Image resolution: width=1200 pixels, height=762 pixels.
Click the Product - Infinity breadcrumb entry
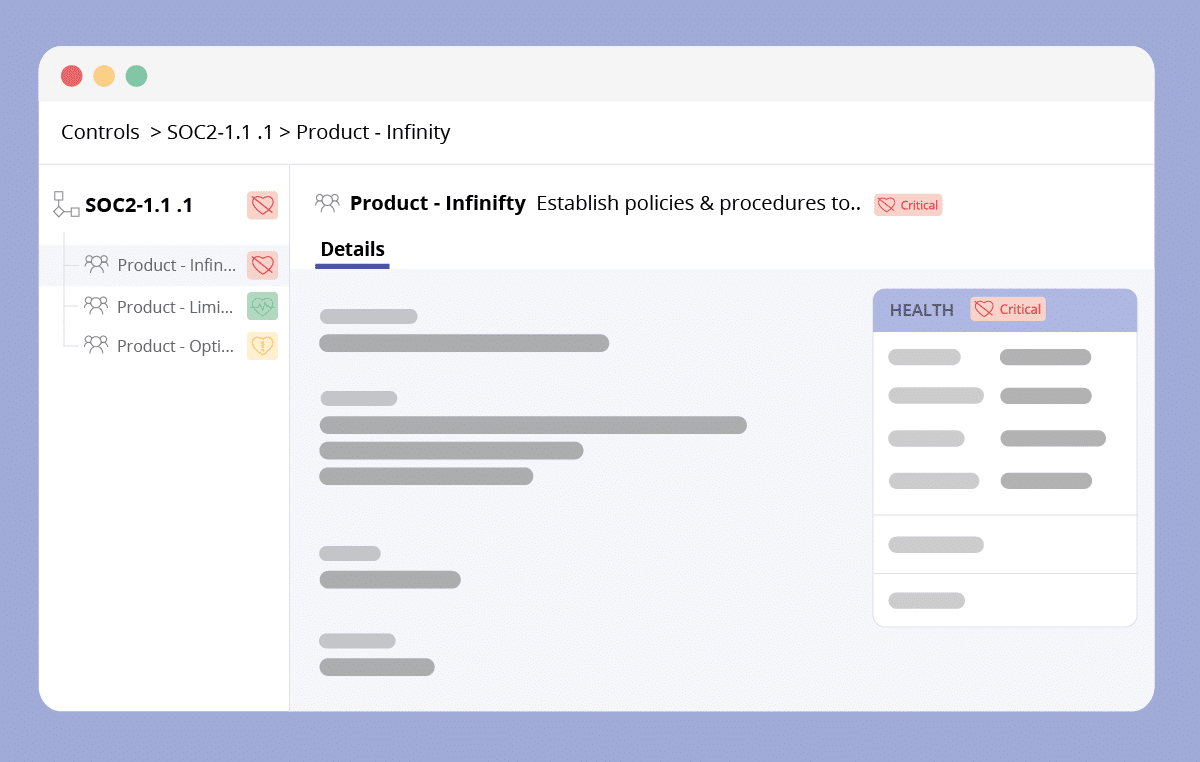click(373, 132)
